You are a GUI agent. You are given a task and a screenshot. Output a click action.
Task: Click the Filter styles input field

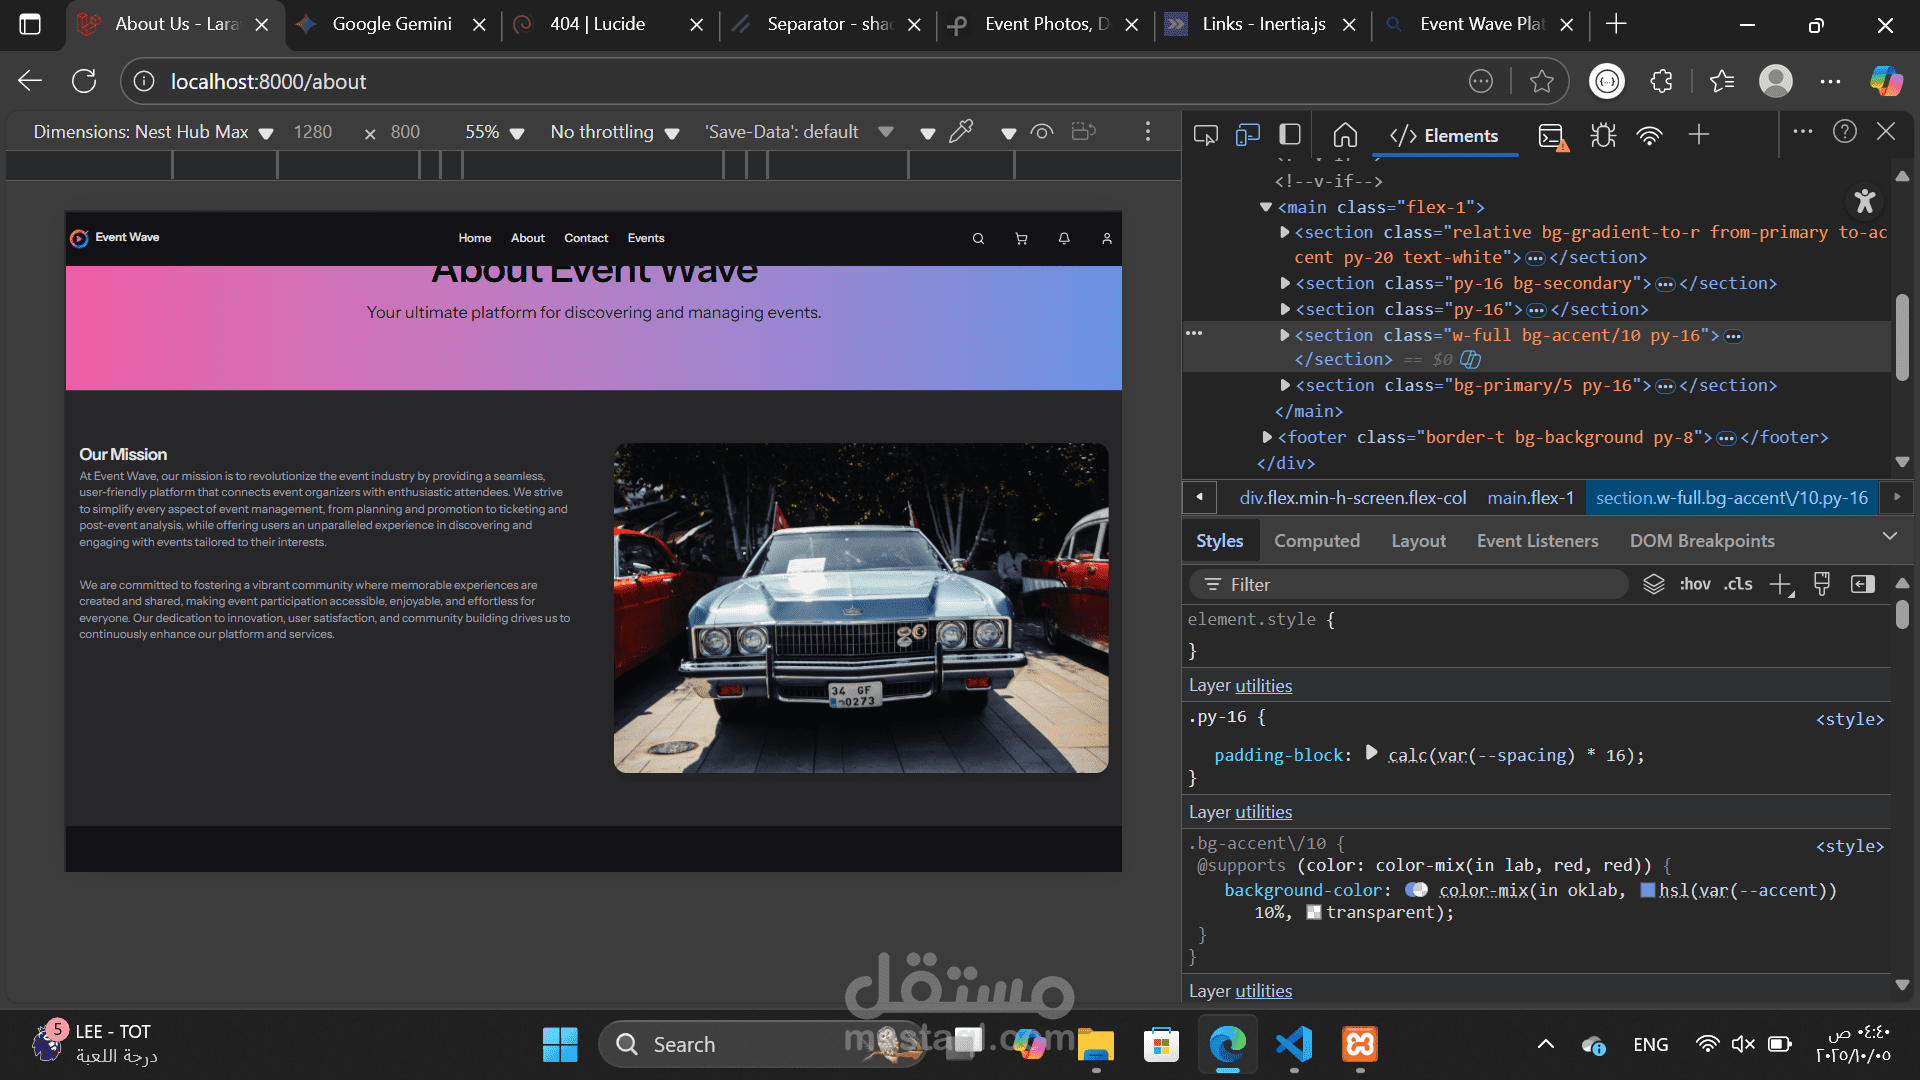pyautogui.click(x=1410, y=585)
